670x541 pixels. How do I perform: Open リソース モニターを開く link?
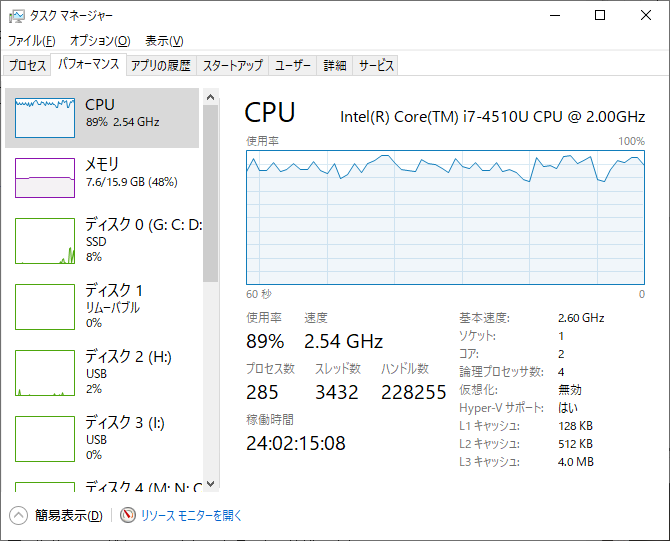tap(191, 515)
